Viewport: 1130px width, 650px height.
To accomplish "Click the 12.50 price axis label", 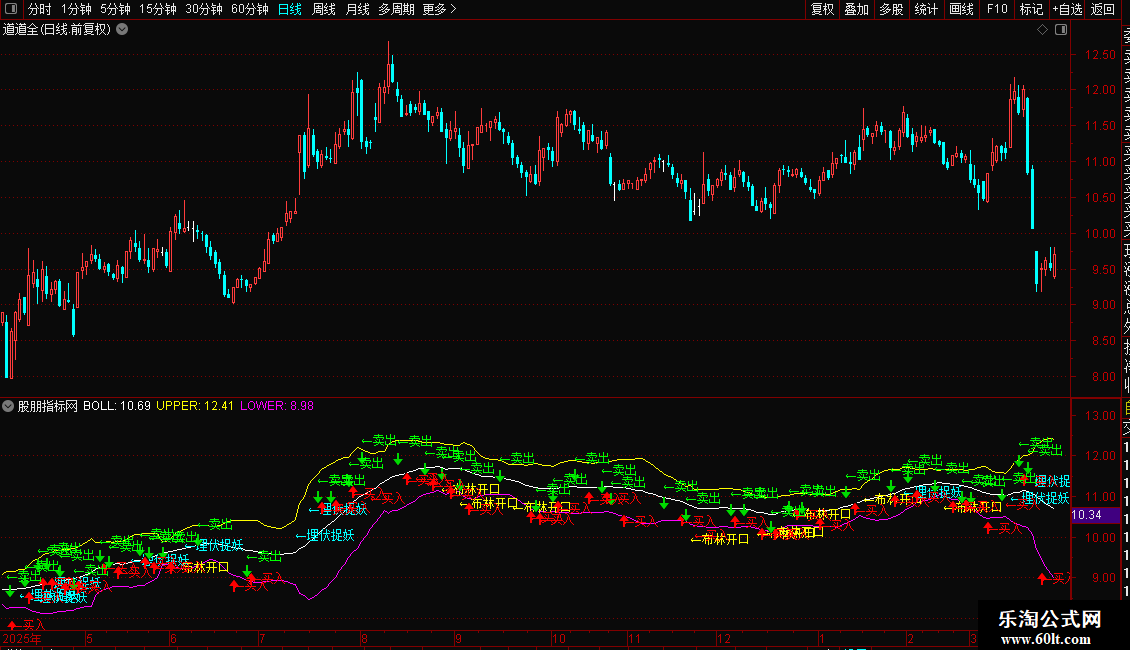I will coord(1100,55).
